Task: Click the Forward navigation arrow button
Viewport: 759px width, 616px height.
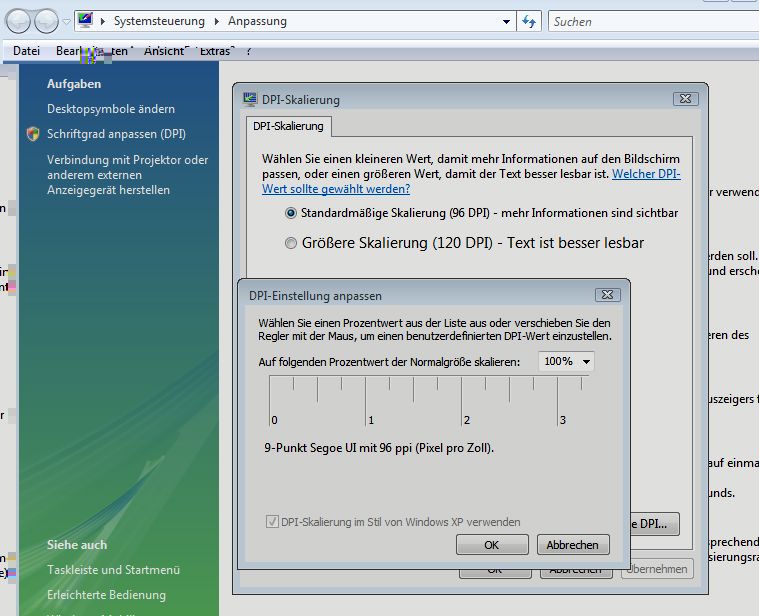Action: tap(46, 20)
